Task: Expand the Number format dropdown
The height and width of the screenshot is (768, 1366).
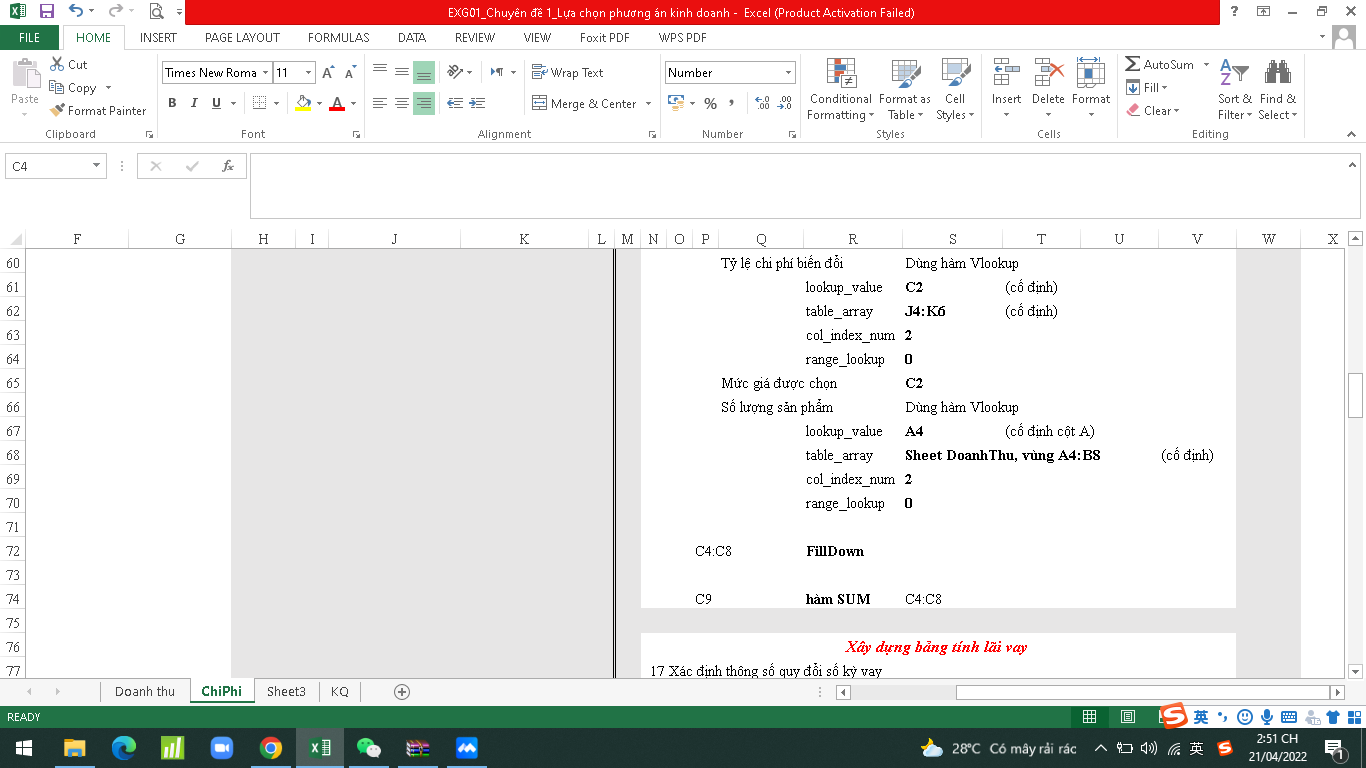Action: coord(788,73)
